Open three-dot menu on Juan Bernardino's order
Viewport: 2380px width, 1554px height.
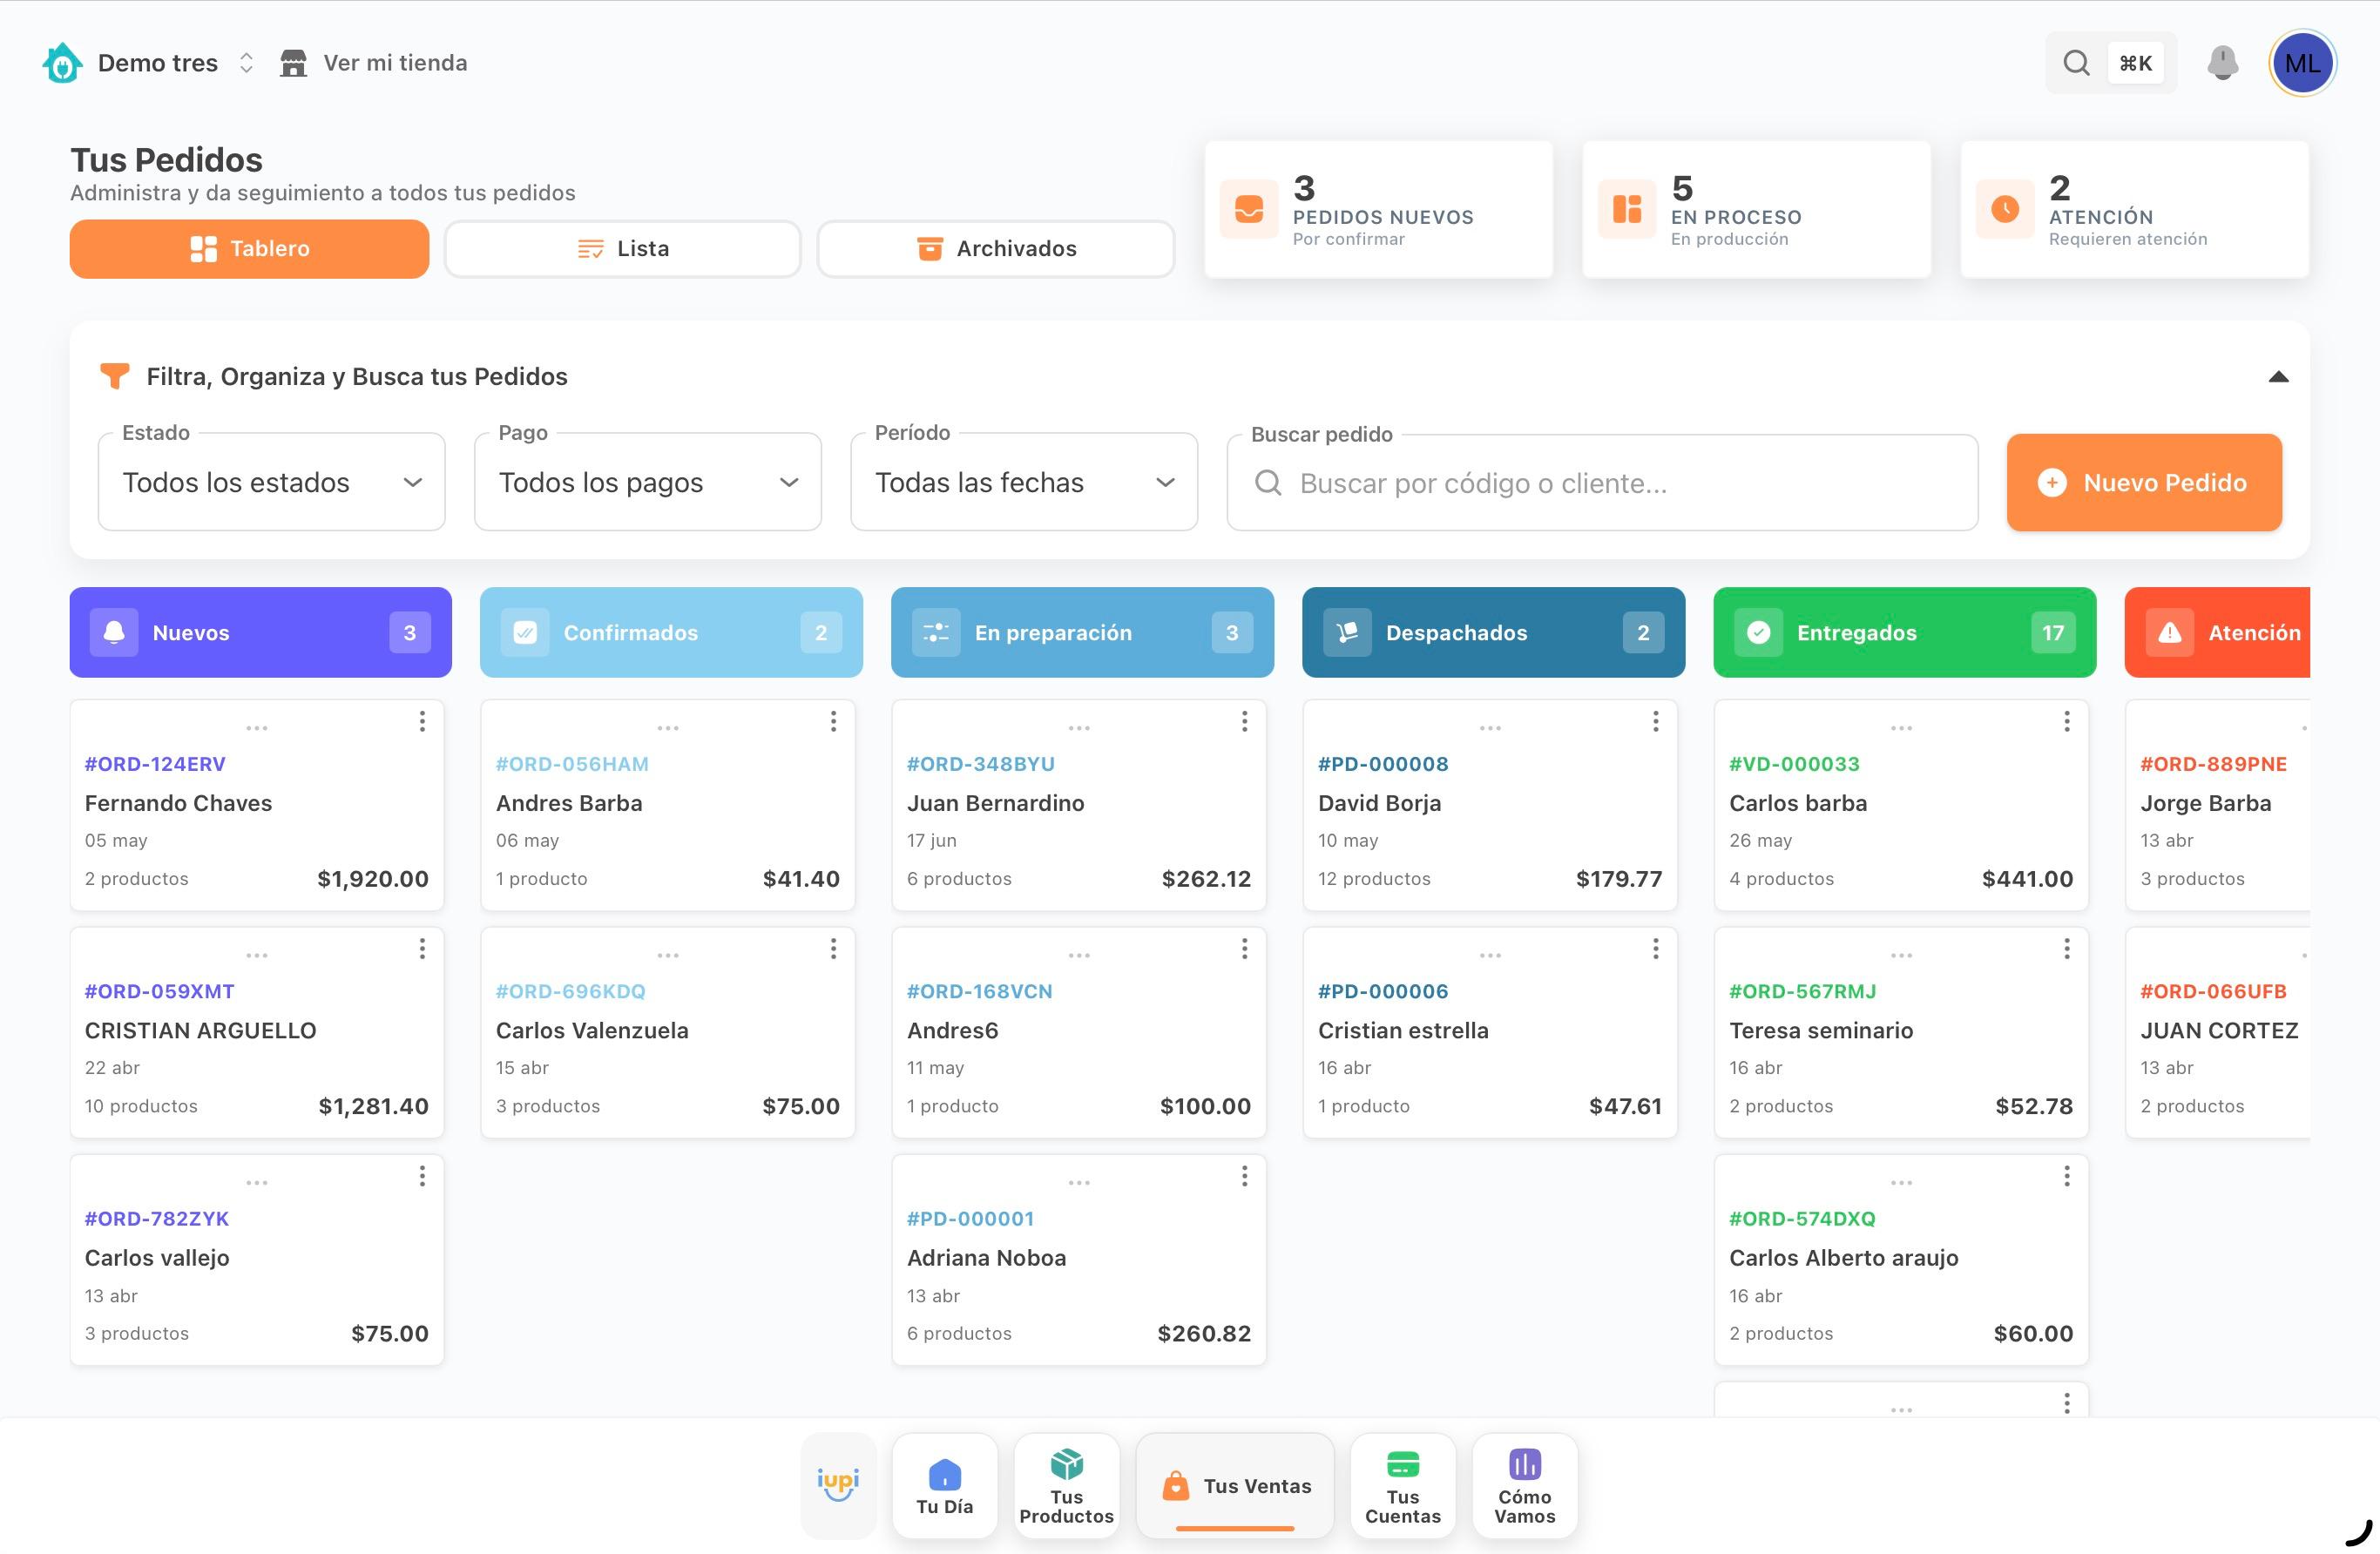click(x=1244, y=721)
